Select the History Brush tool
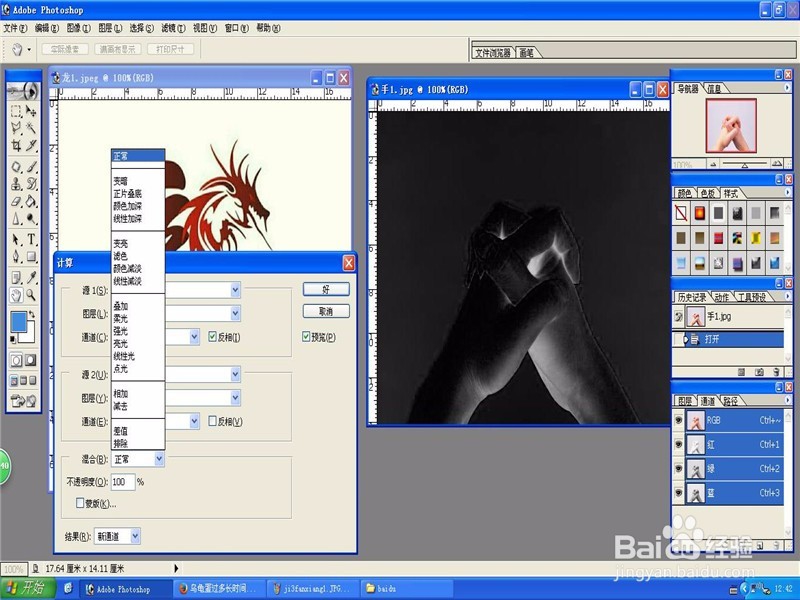The height and width of the screenshot is (600, 800). (31, 184)
